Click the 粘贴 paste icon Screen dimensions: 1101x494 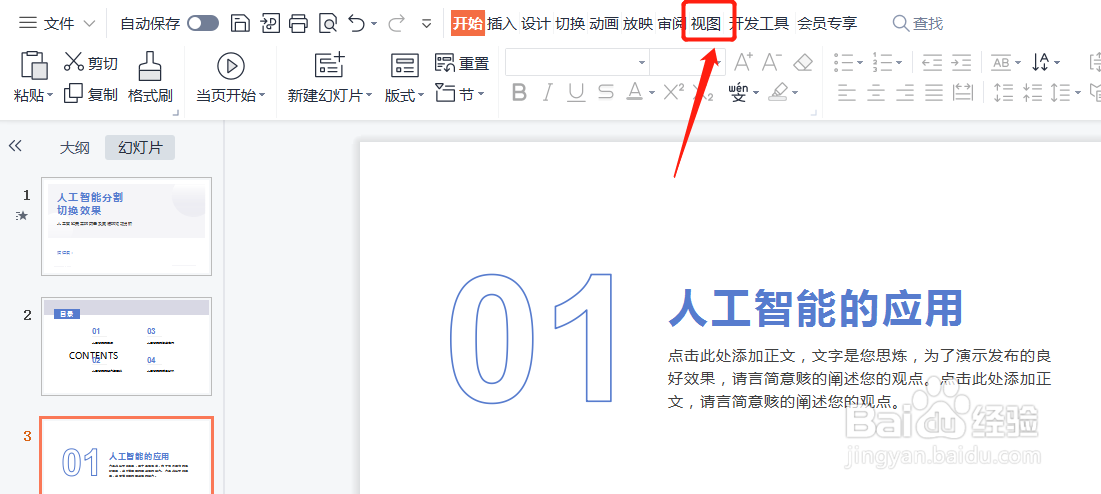click(x=34, y=65)
